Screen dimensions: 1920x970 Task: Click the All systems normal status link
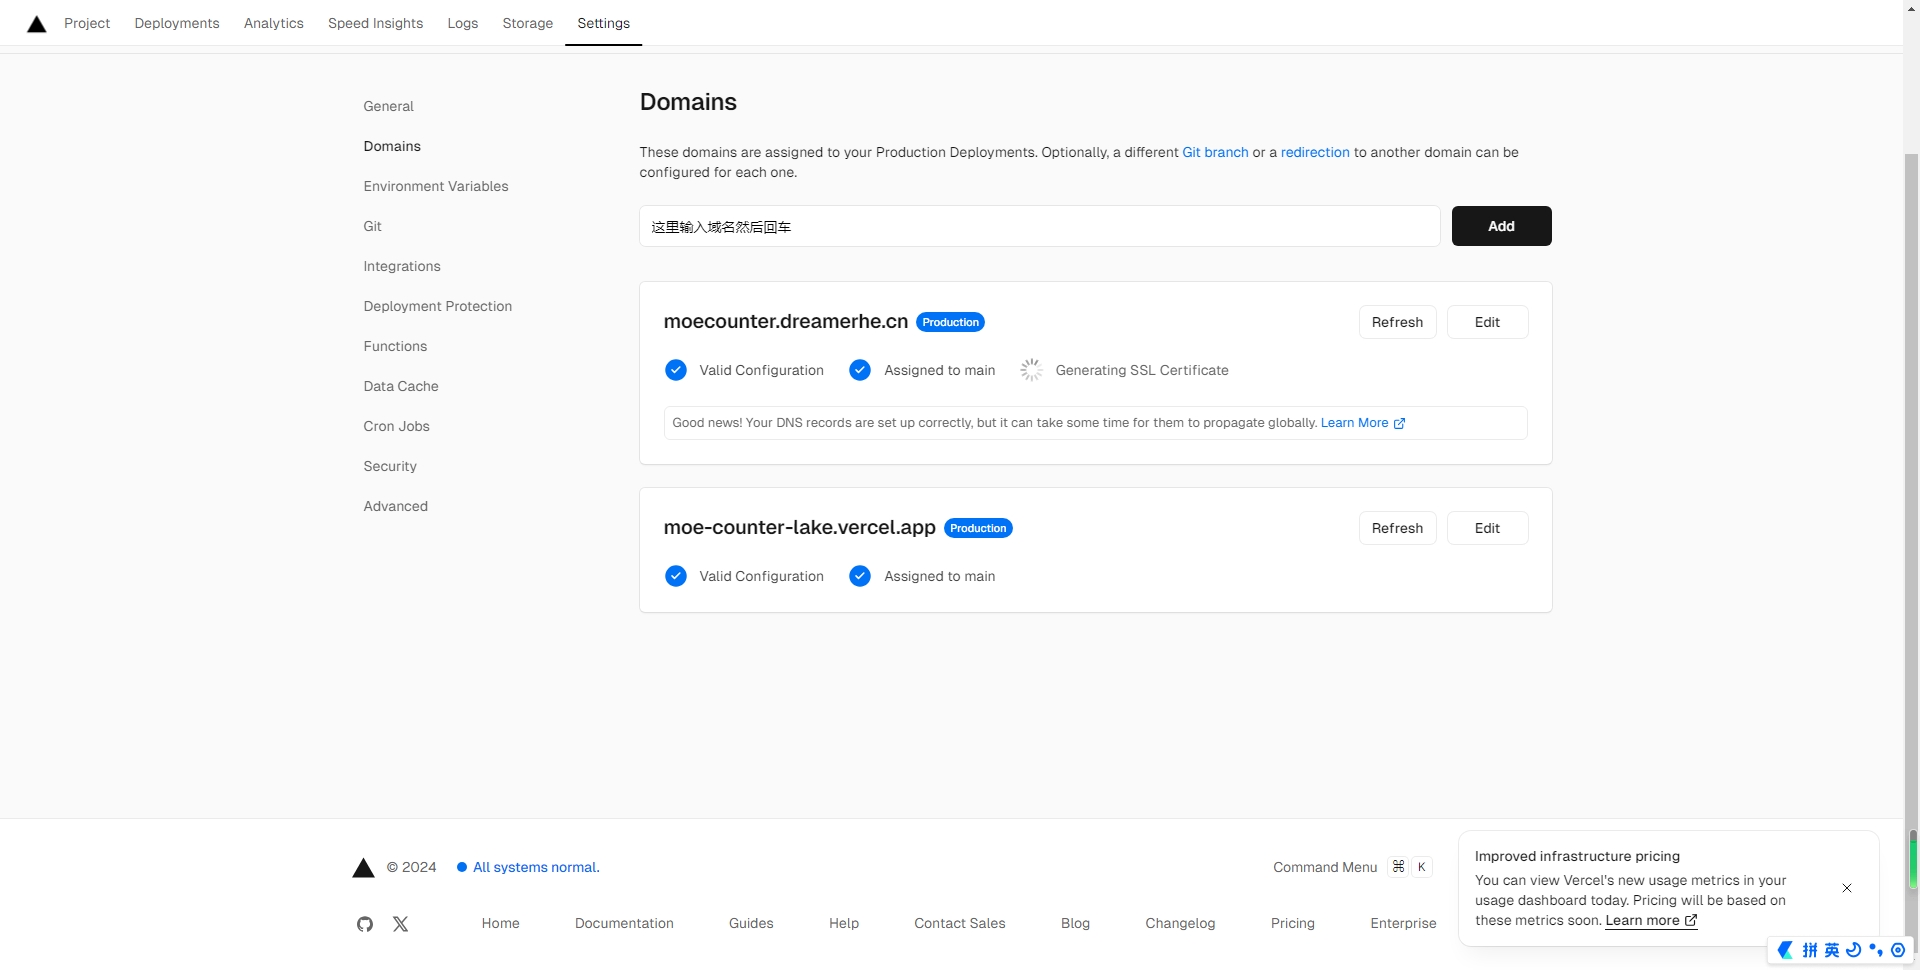(x=536, y=867)
